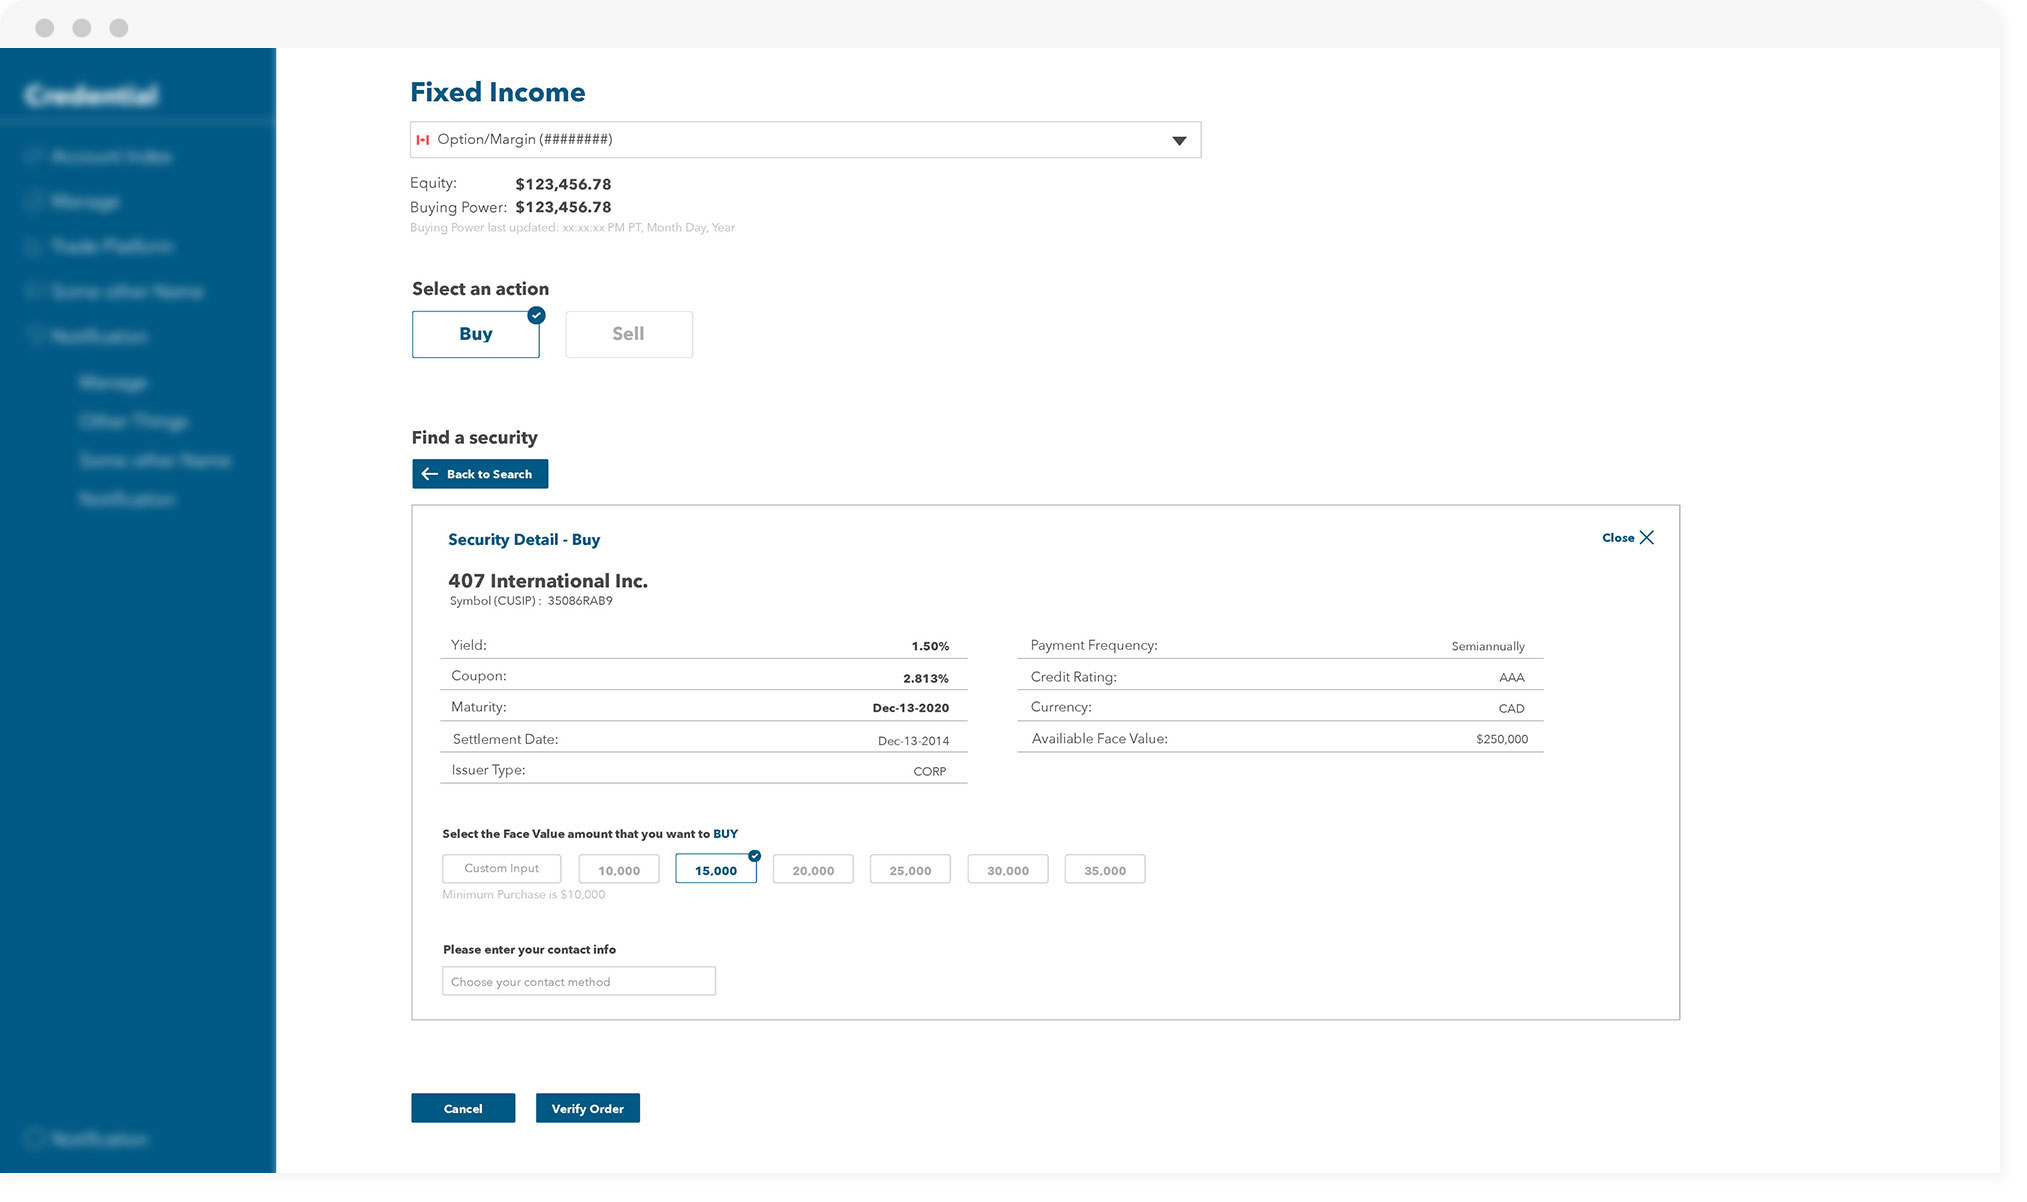Screen dimensions: 2027x1202
Task: Click the blurred Credential logo in sidebar
Action: click(92, 95)
